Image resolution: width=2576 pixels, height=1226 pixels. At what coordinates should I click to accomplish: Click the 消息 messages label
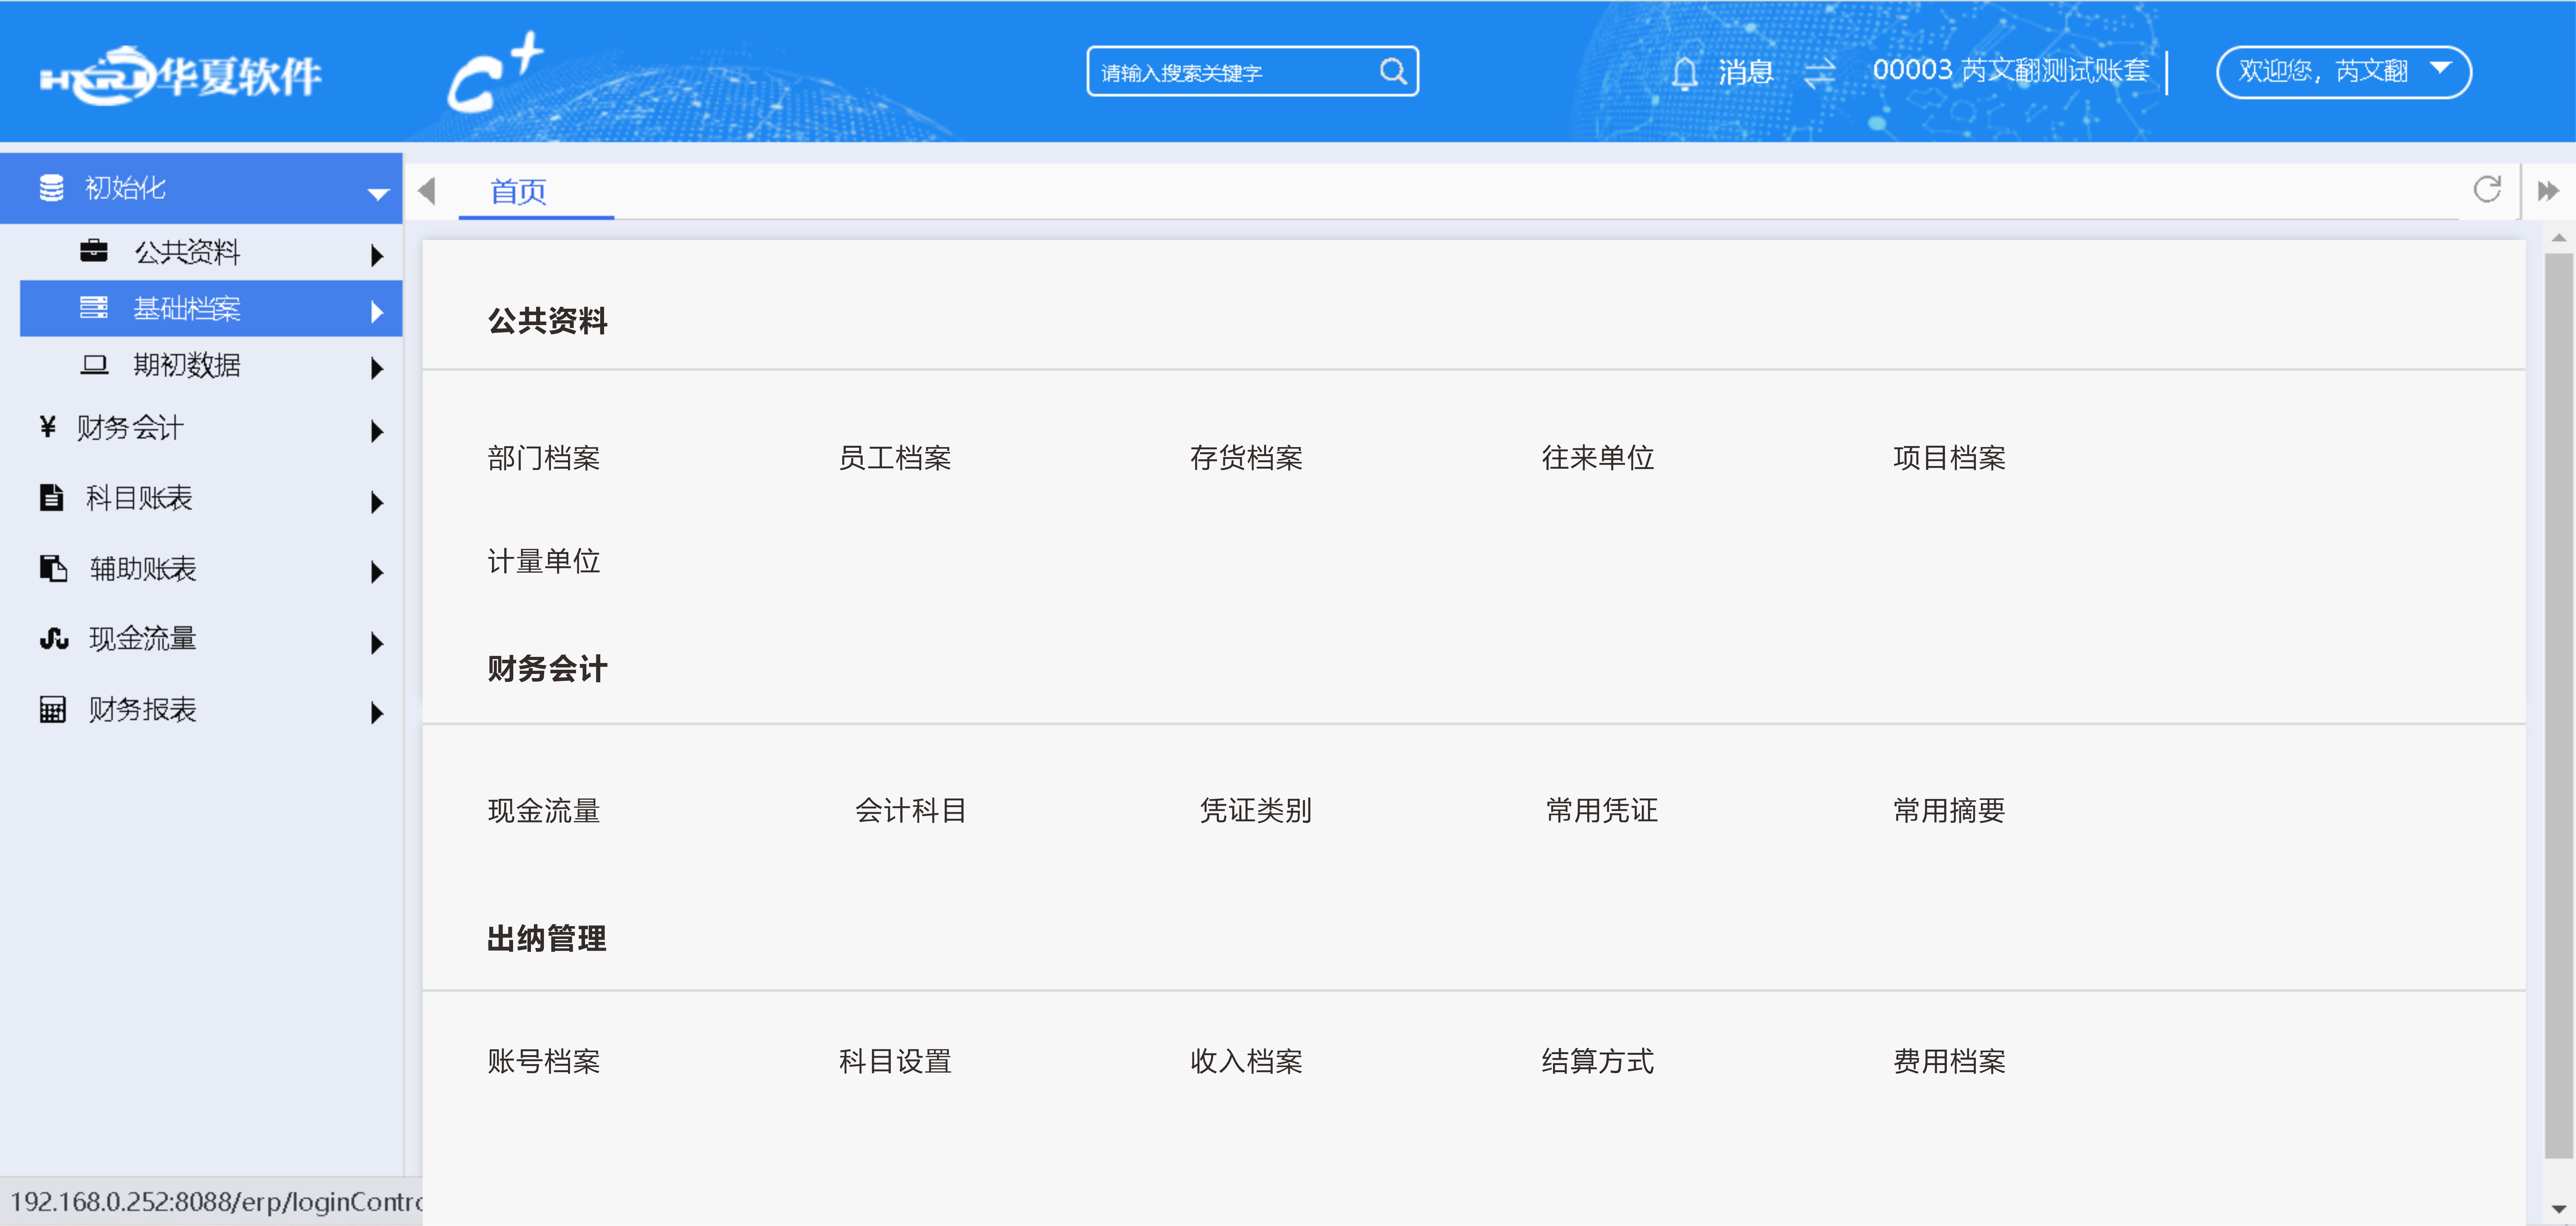tap(1746, 72)
